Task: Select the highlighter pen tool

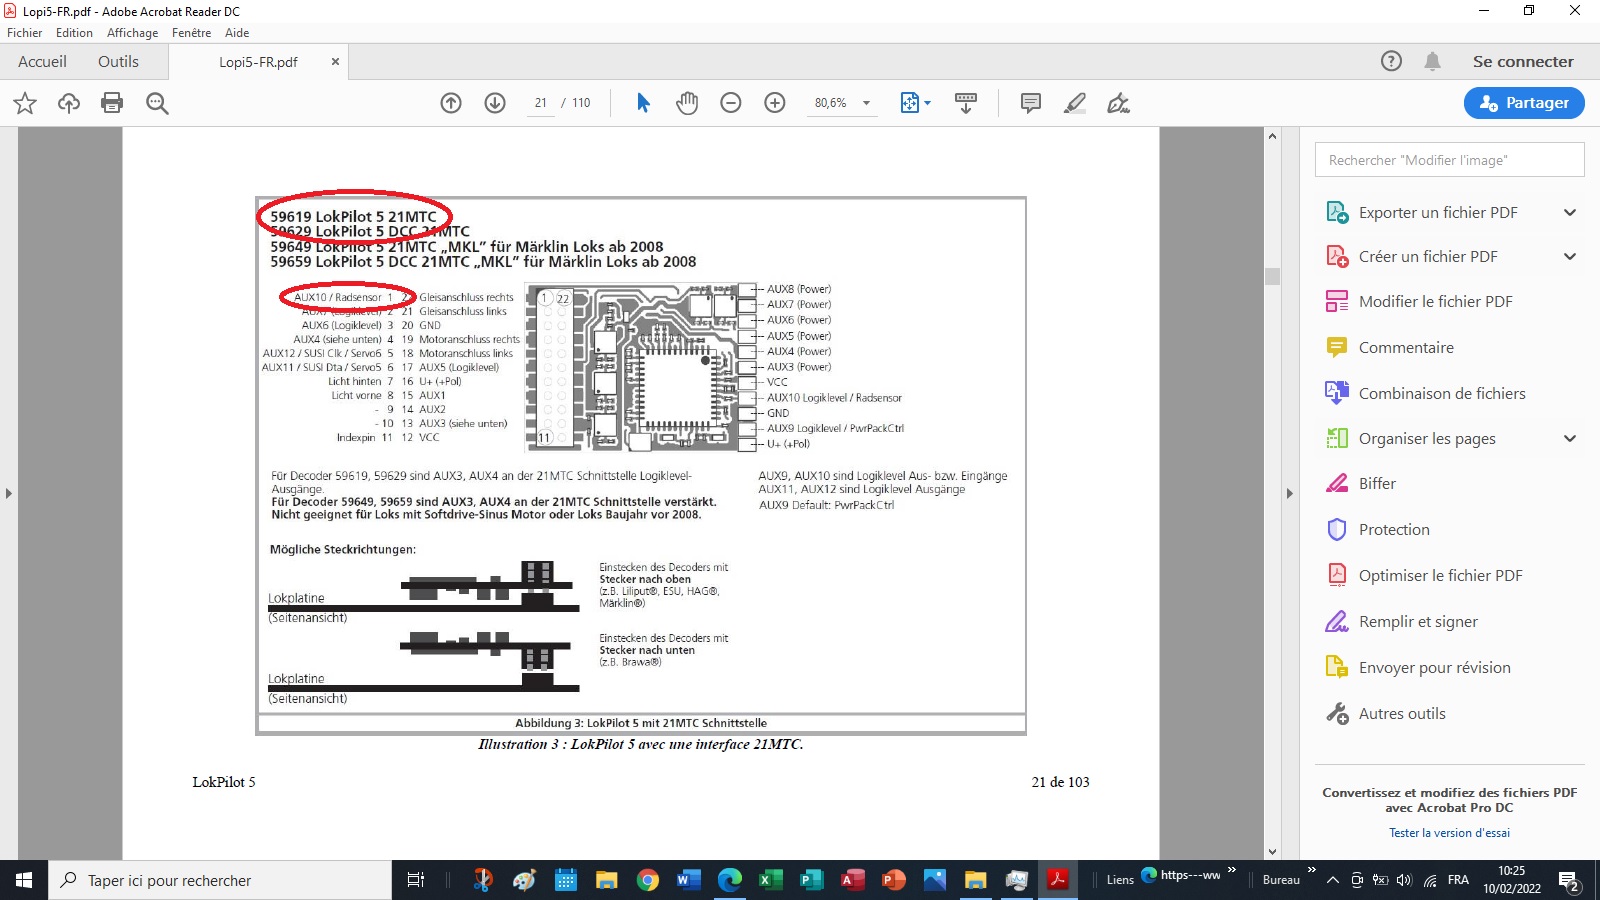Action: (x=1075, y=103)
